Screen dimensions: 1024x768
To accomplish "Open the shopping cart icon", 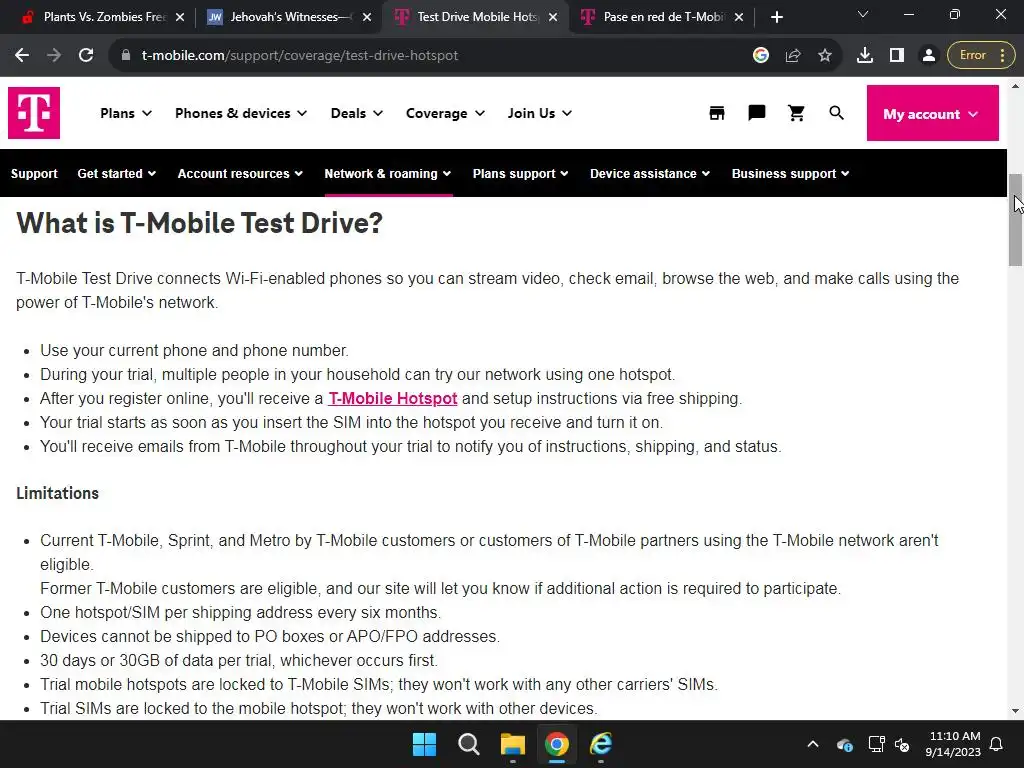I will pyautogui.click(x=796, y=113).
